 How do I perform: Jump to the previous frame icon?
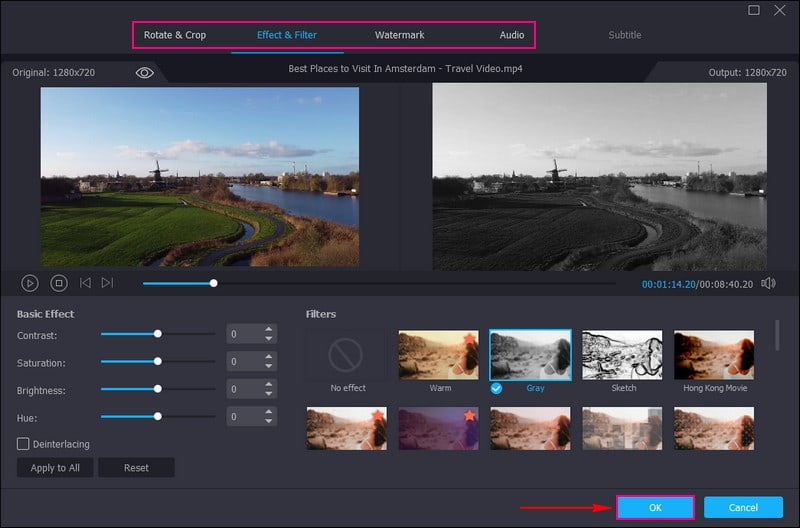85,283
